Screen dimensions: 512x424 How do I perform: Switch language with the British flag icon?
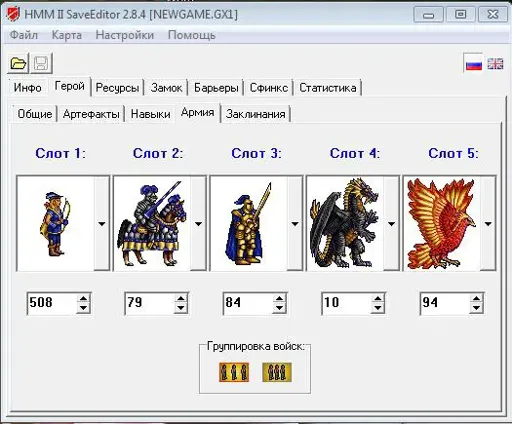point(495,63)
